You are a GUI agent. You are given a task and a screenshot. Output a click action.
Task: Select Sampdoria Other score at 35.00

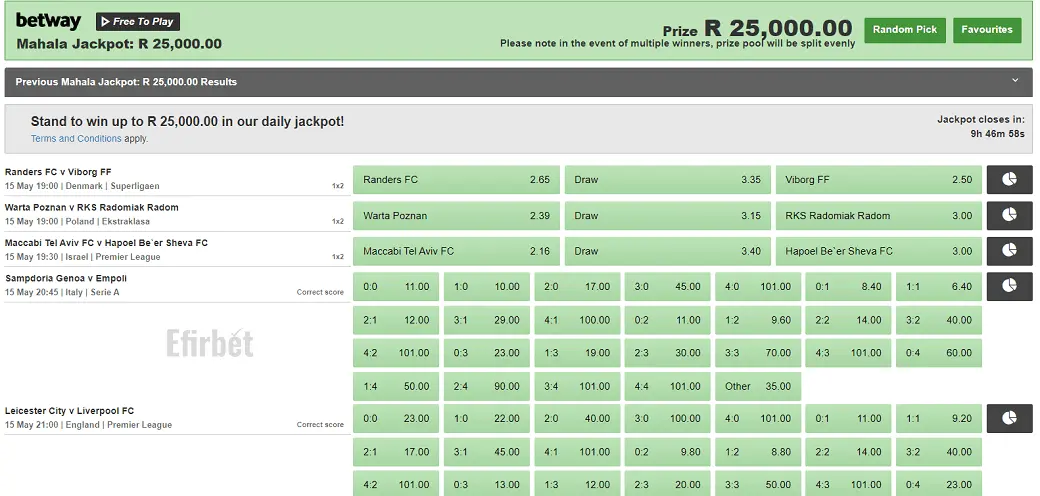[758, 386]
